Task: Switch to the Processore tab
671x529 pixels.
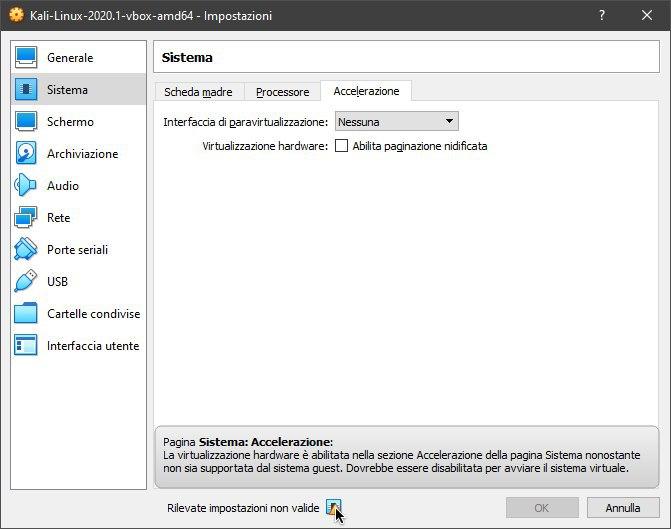Action: click(x=282, y=92)
